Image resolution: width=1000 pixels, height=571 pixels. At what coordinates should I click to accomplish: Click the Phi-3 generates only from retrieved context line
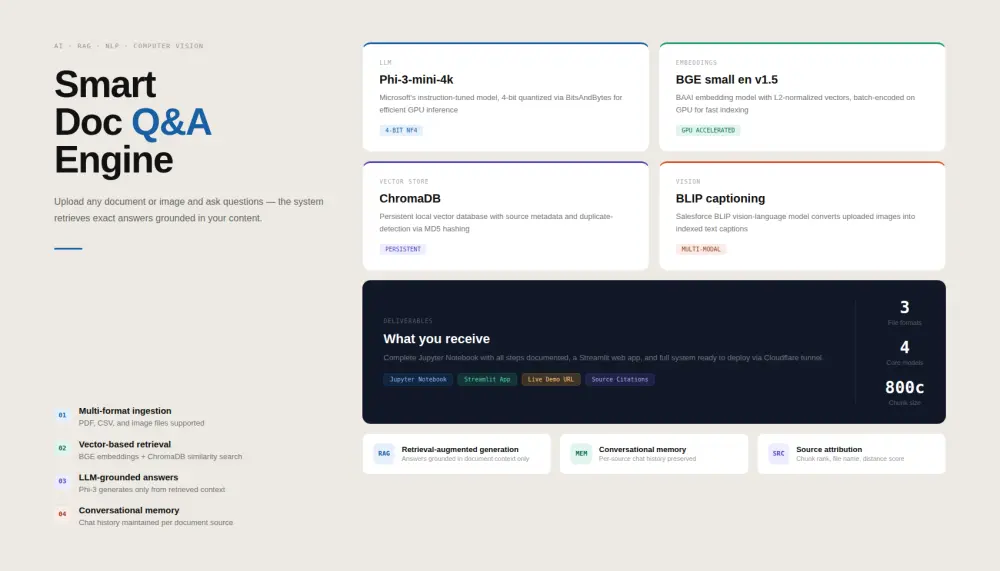pos(152,489)
